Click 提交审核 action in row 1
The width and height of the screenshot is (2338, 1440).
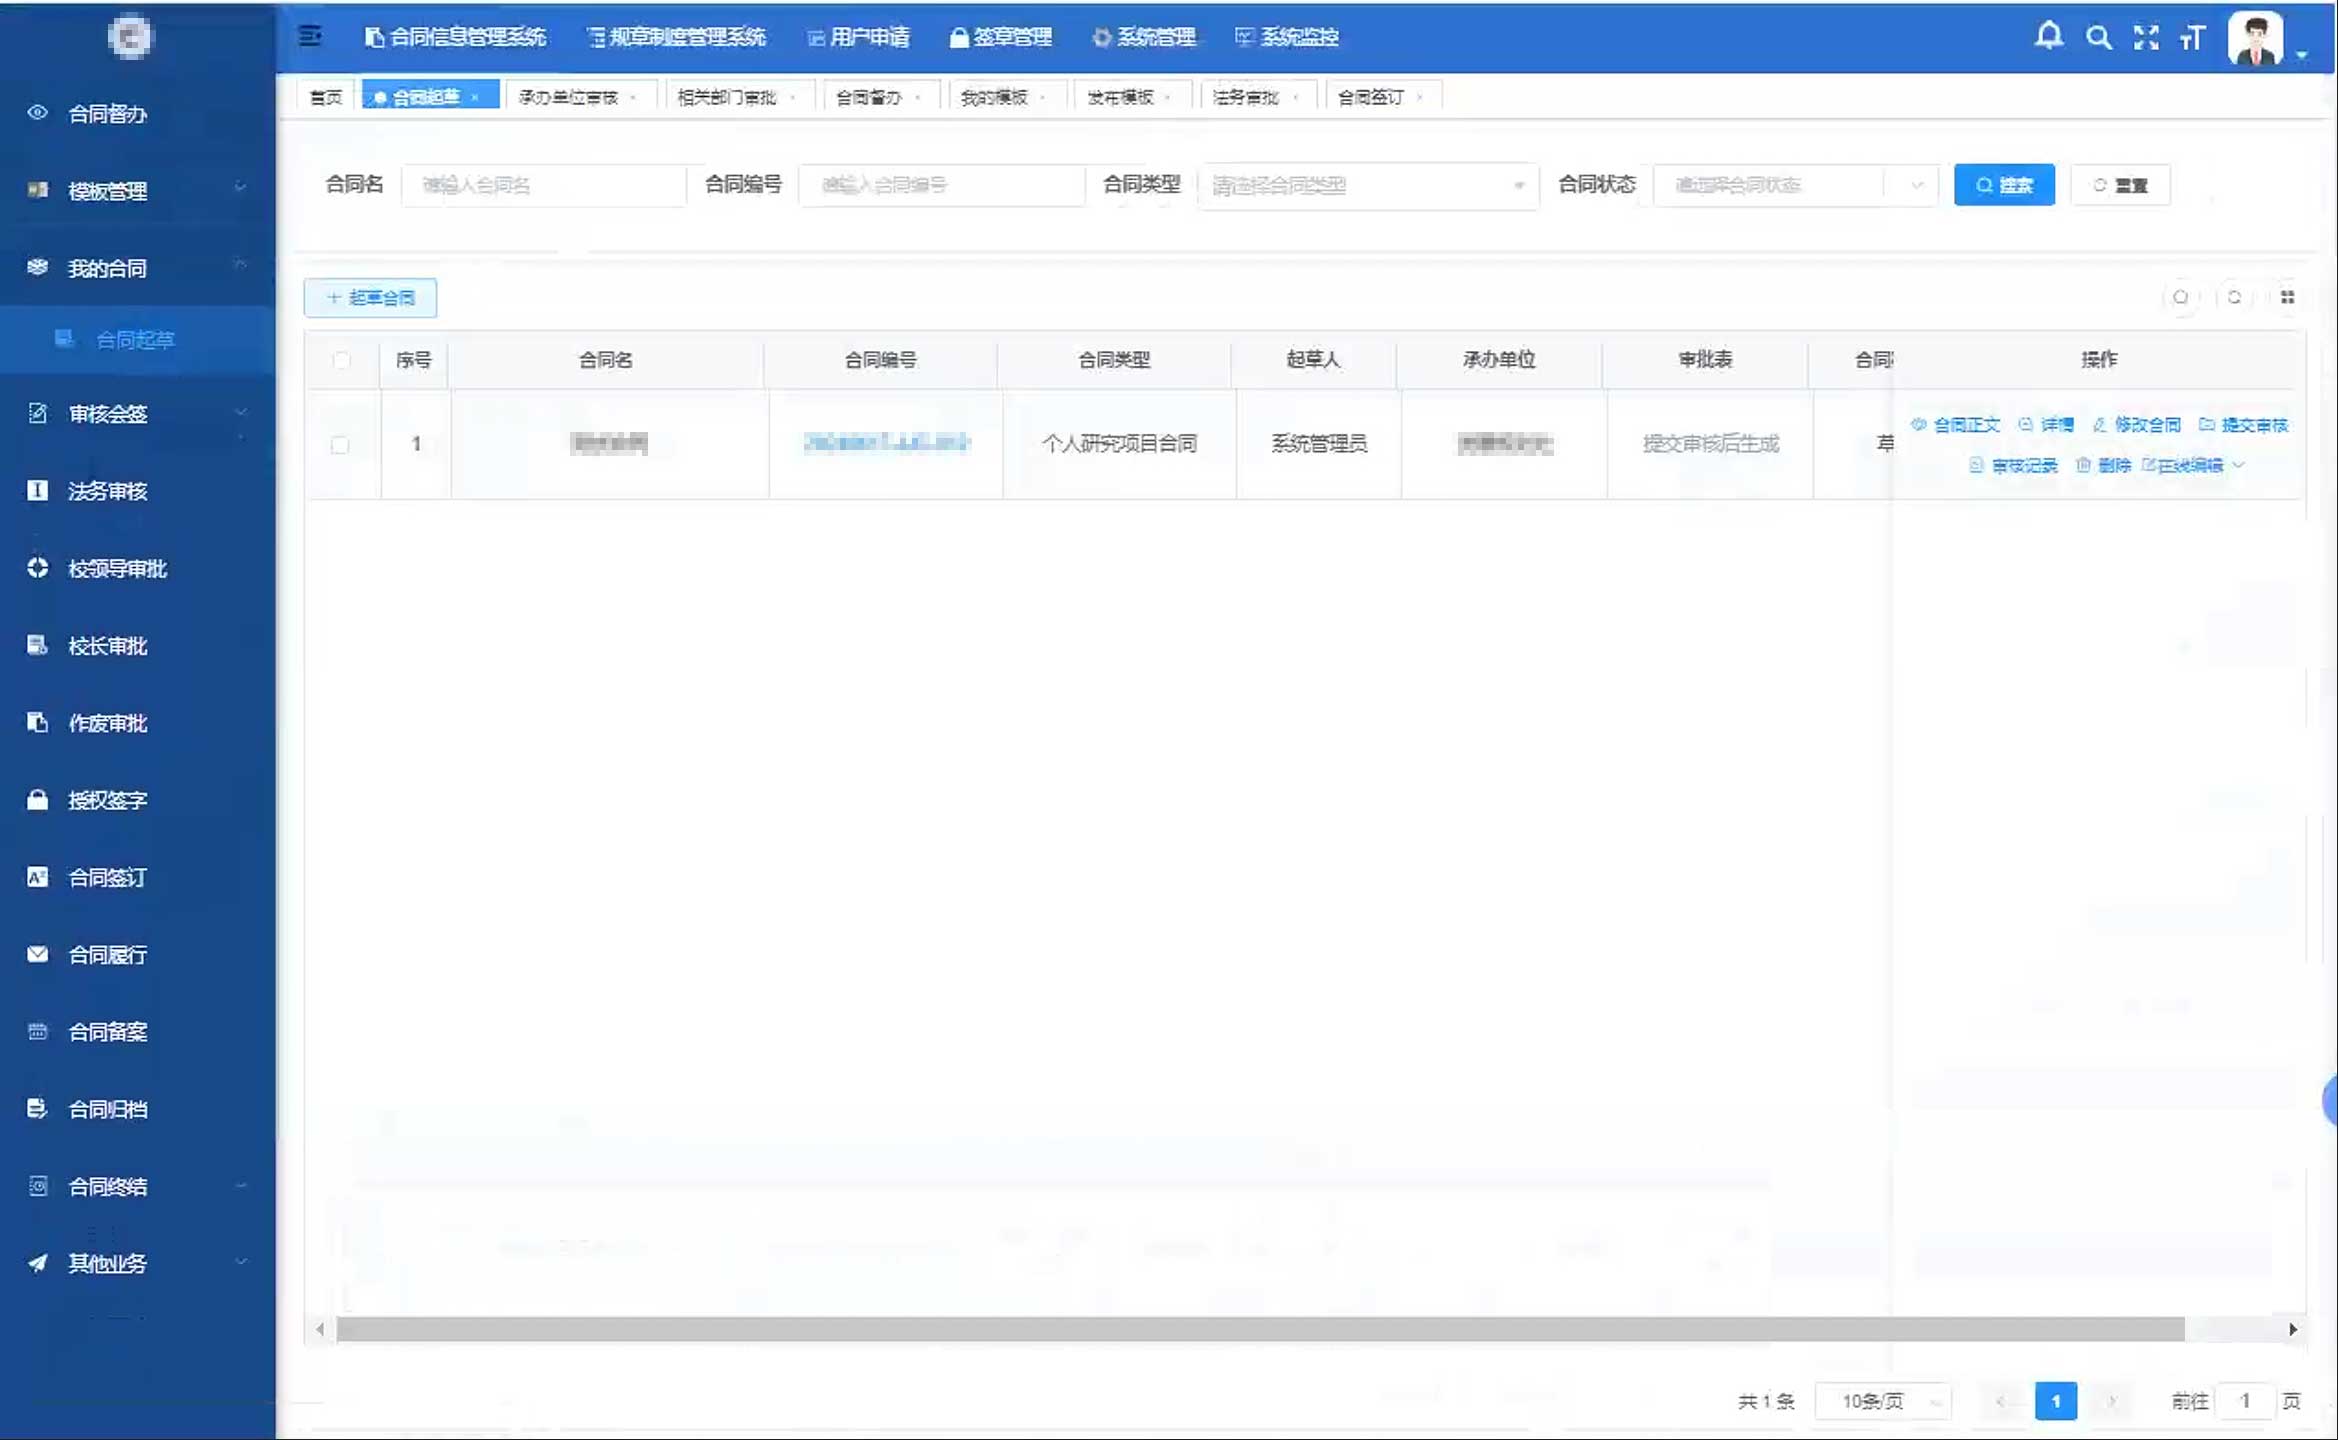point(2243,424)
